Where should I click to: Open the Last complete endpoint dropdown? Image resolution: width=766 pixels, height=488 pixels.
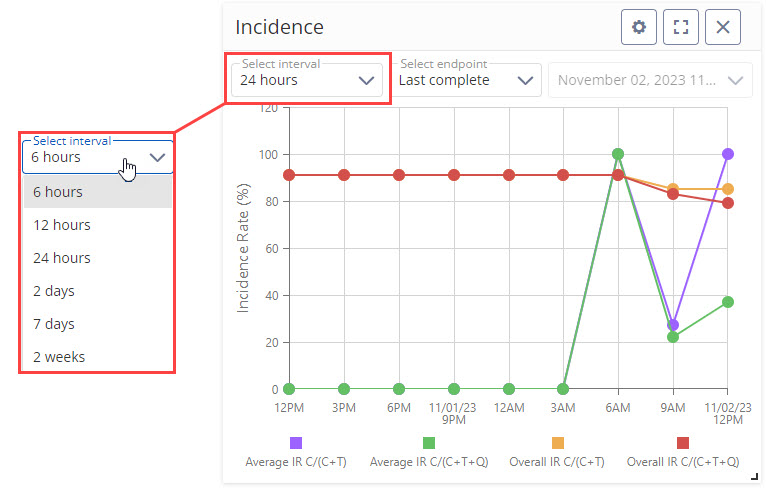click(467, 80)
